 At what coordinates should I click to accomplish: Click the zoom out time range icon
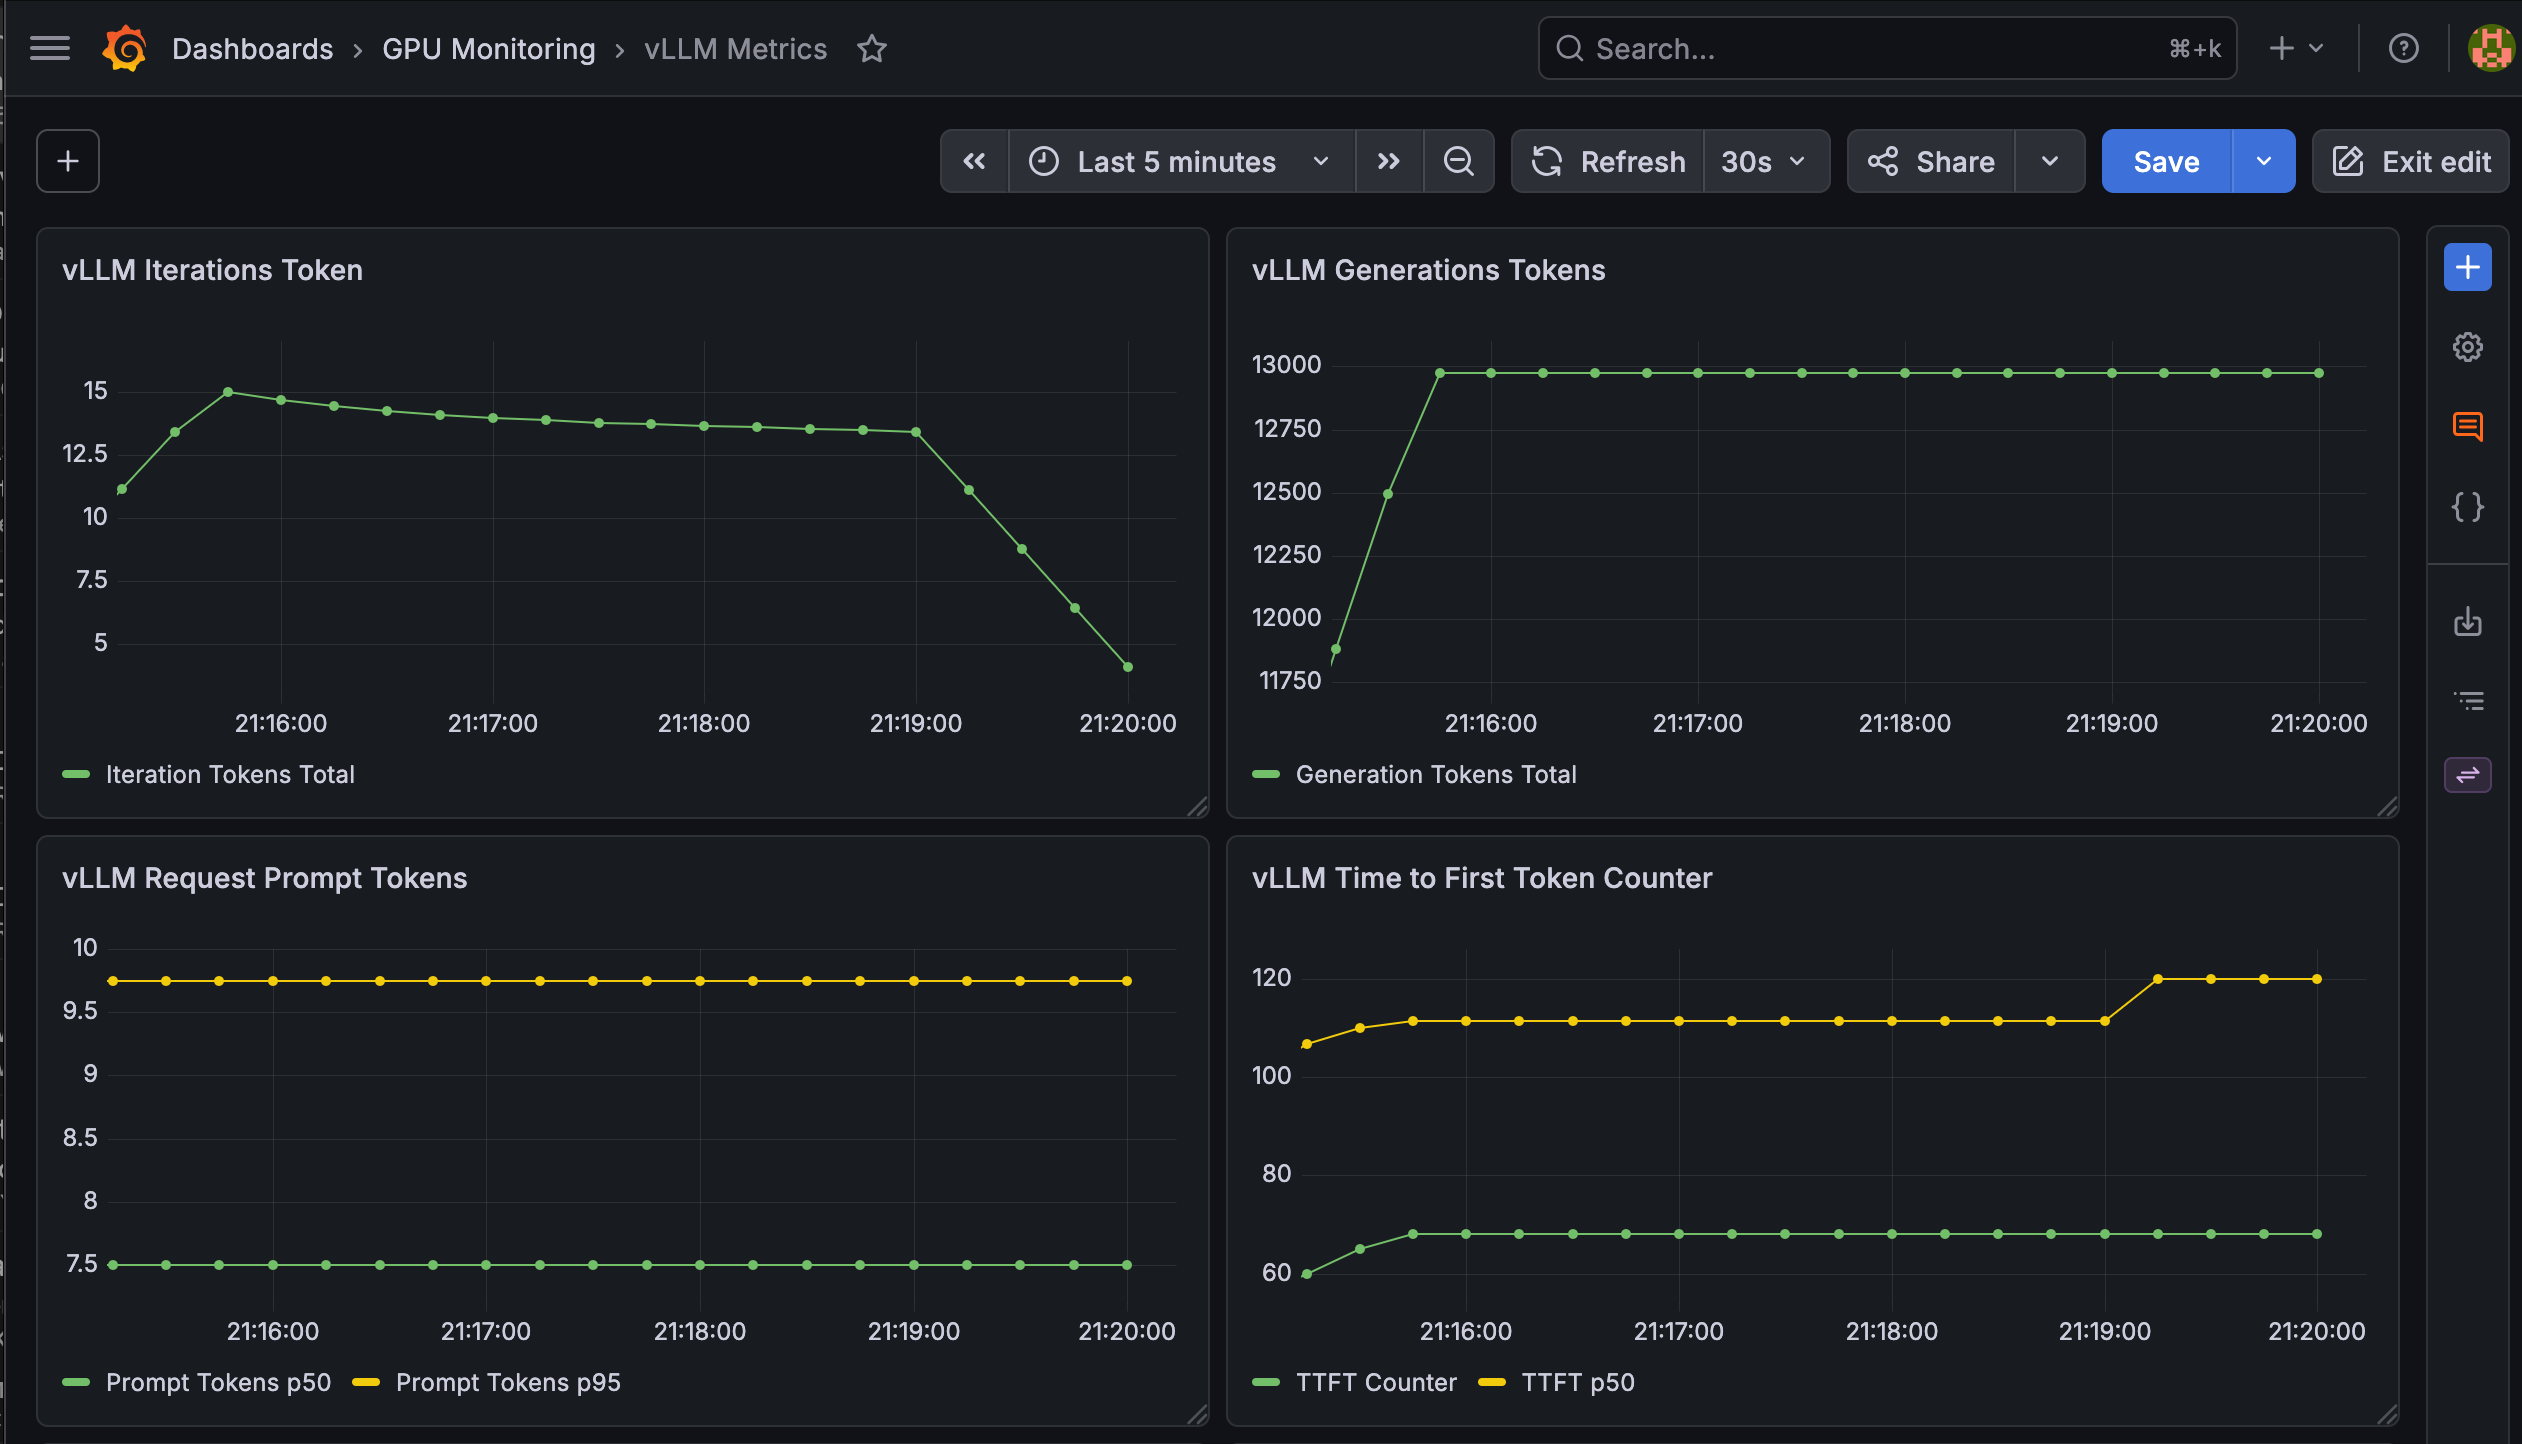pos(1459,161)
